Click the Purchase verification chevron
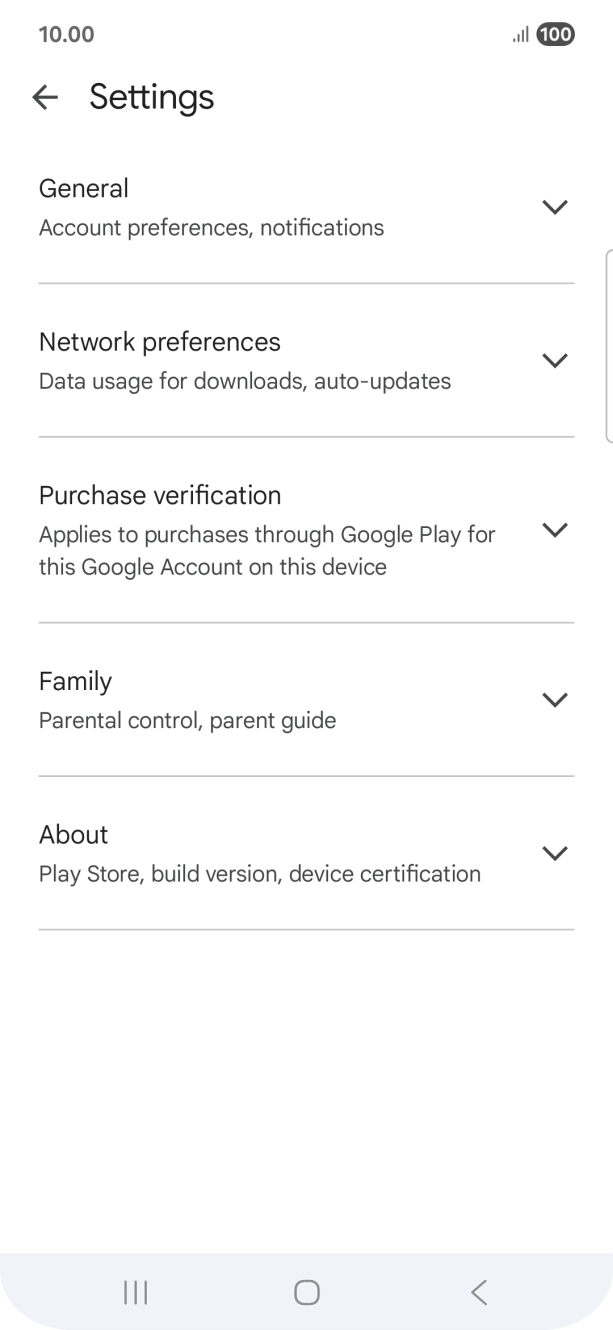This screenshot has width=613, height=1330. click(554, 530)
